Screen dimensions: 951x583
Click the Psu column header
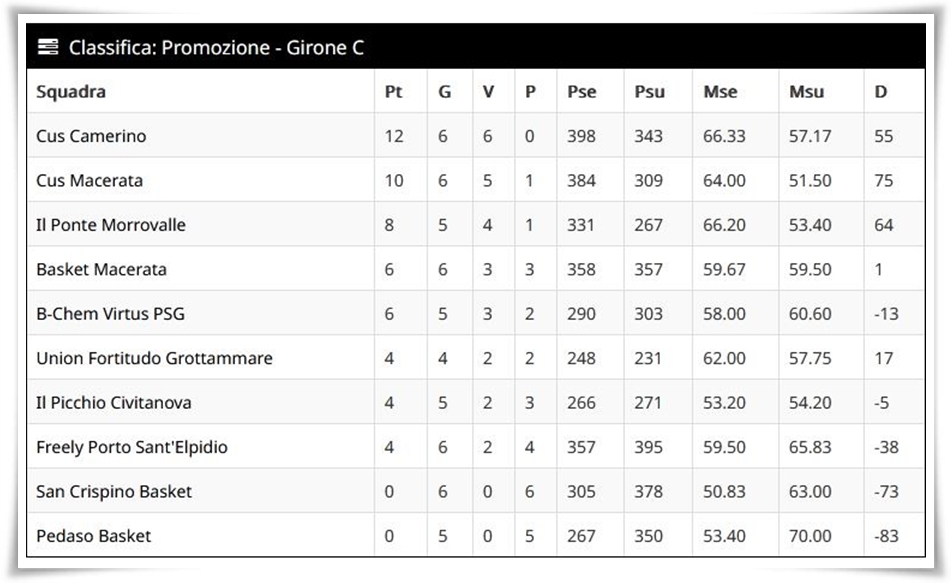pos(650,92)
